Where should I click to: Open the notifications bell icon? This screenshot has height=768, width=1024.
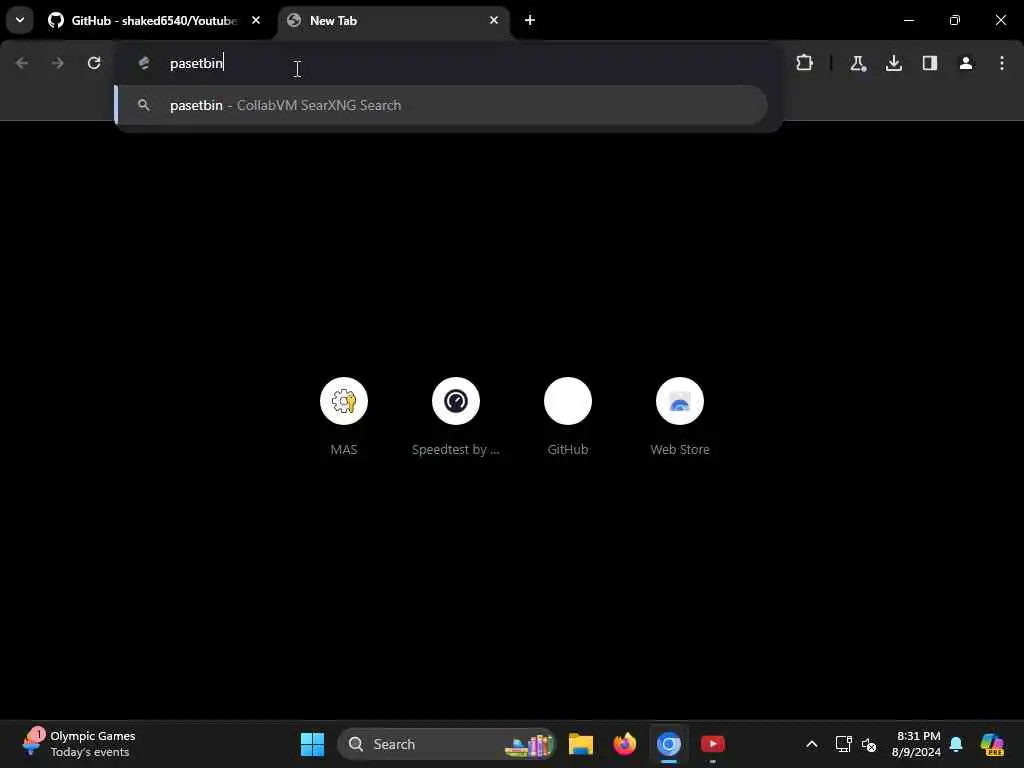956,744
